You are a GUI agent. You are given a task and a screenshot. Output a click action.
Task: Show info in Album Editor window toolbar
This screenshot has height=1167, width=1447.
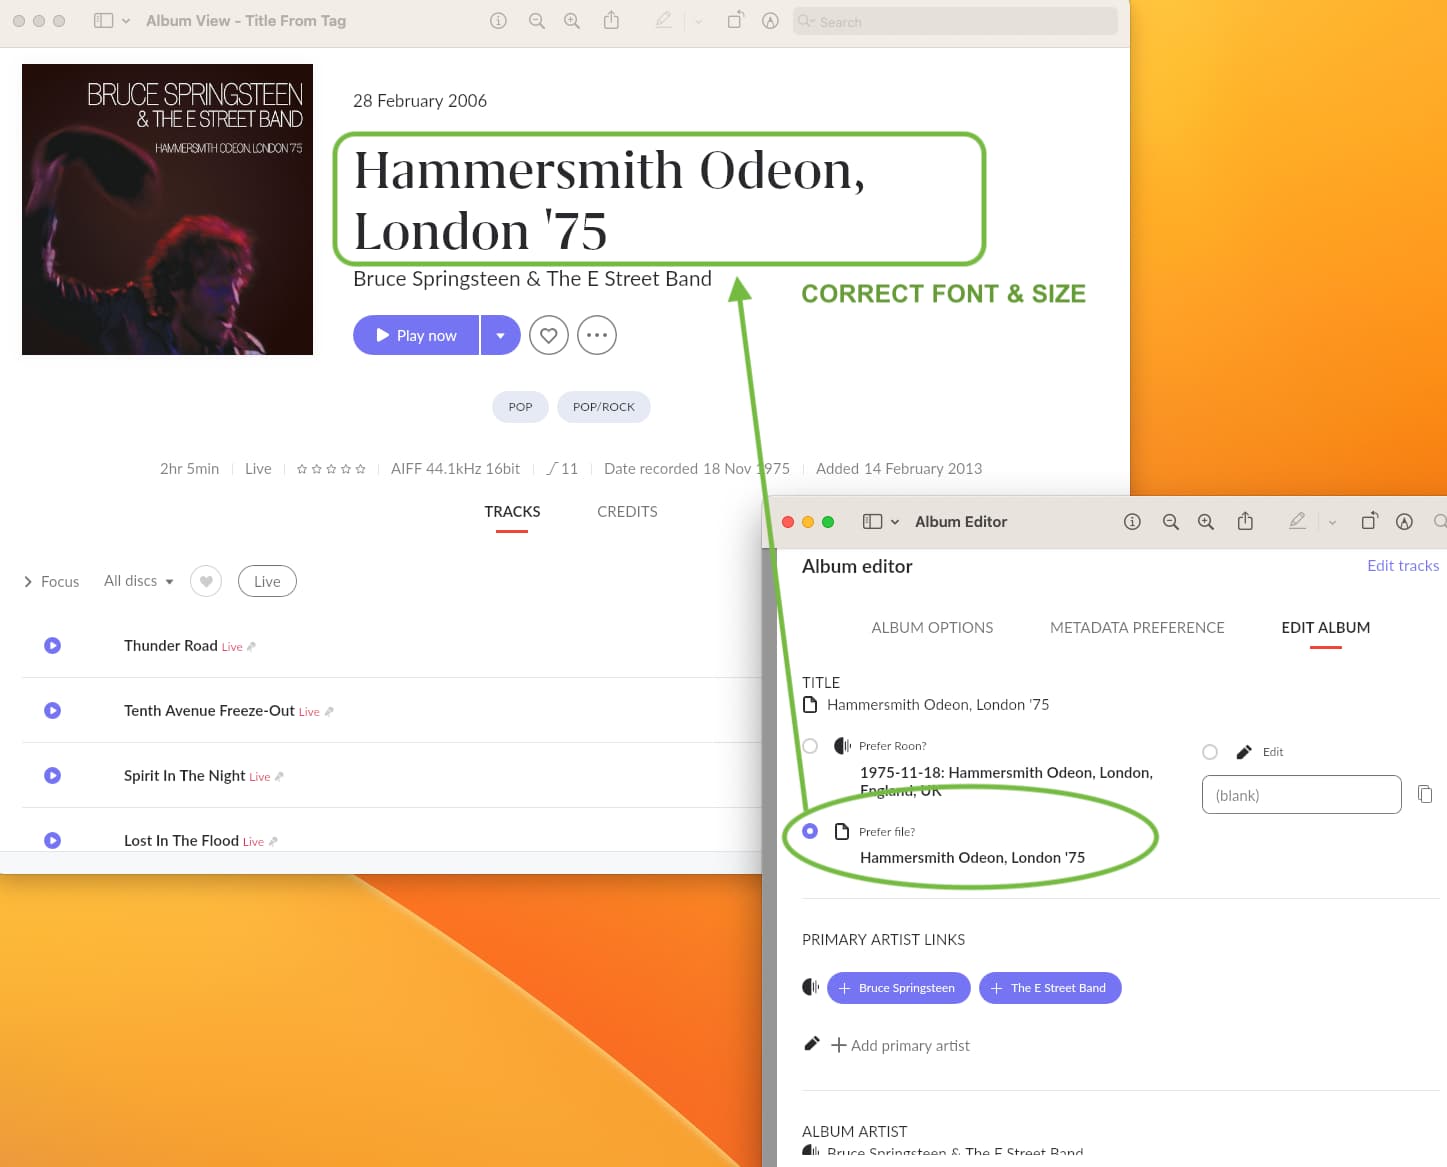pos(1132,522)
